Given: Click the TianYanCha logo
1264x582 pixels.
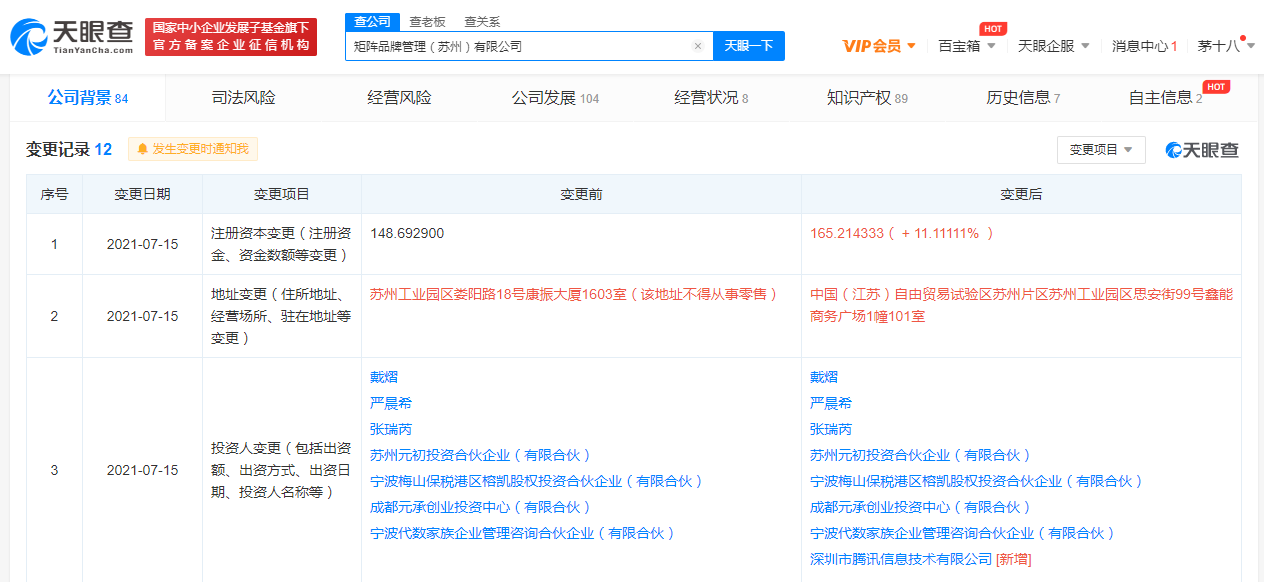Looking at the screenshot, I should 72,37.
